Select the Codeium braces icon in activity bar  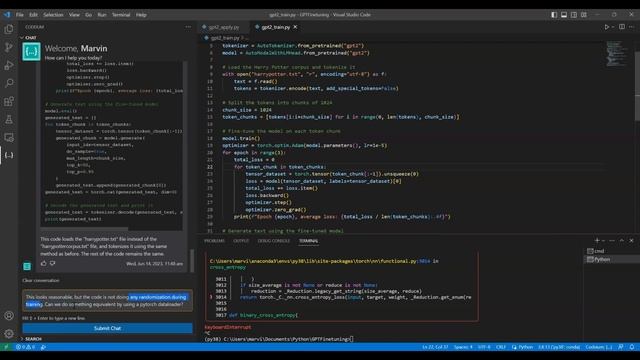9,155
